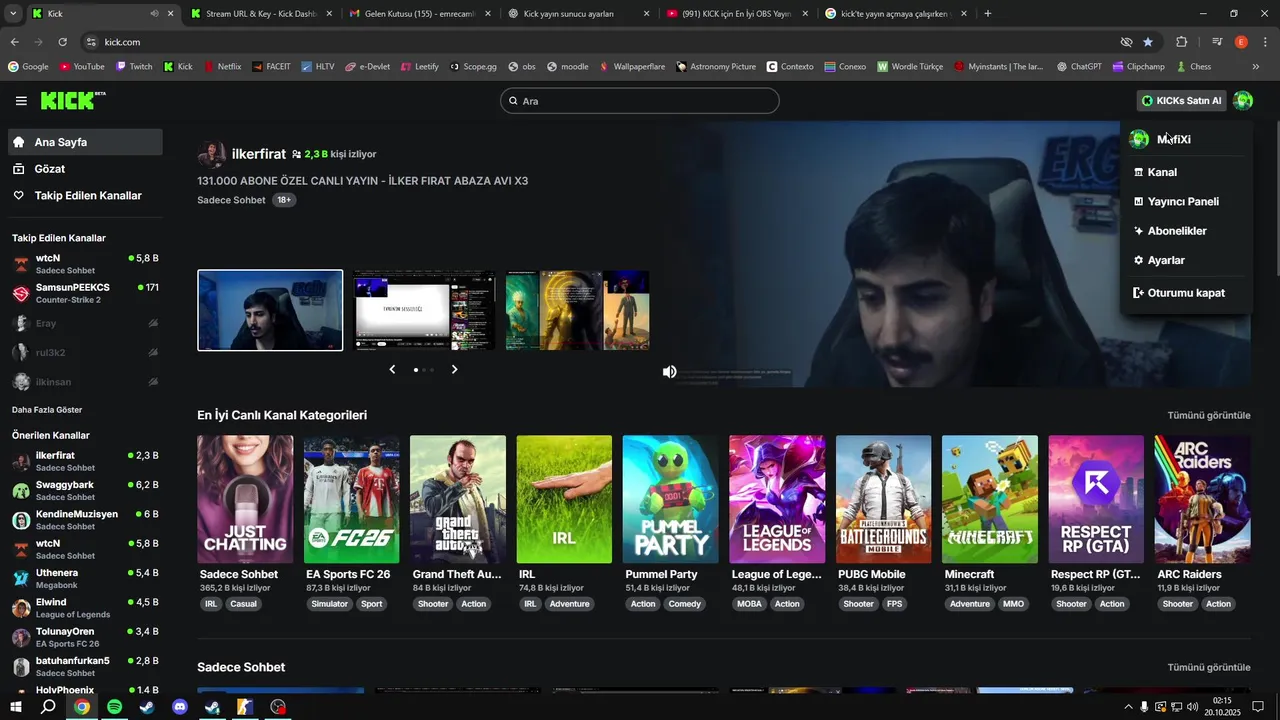Open TolunayOren recommended channel row
Image resolution: width=1280 pixels, height=720 pixels.
[x=84, y=637]
